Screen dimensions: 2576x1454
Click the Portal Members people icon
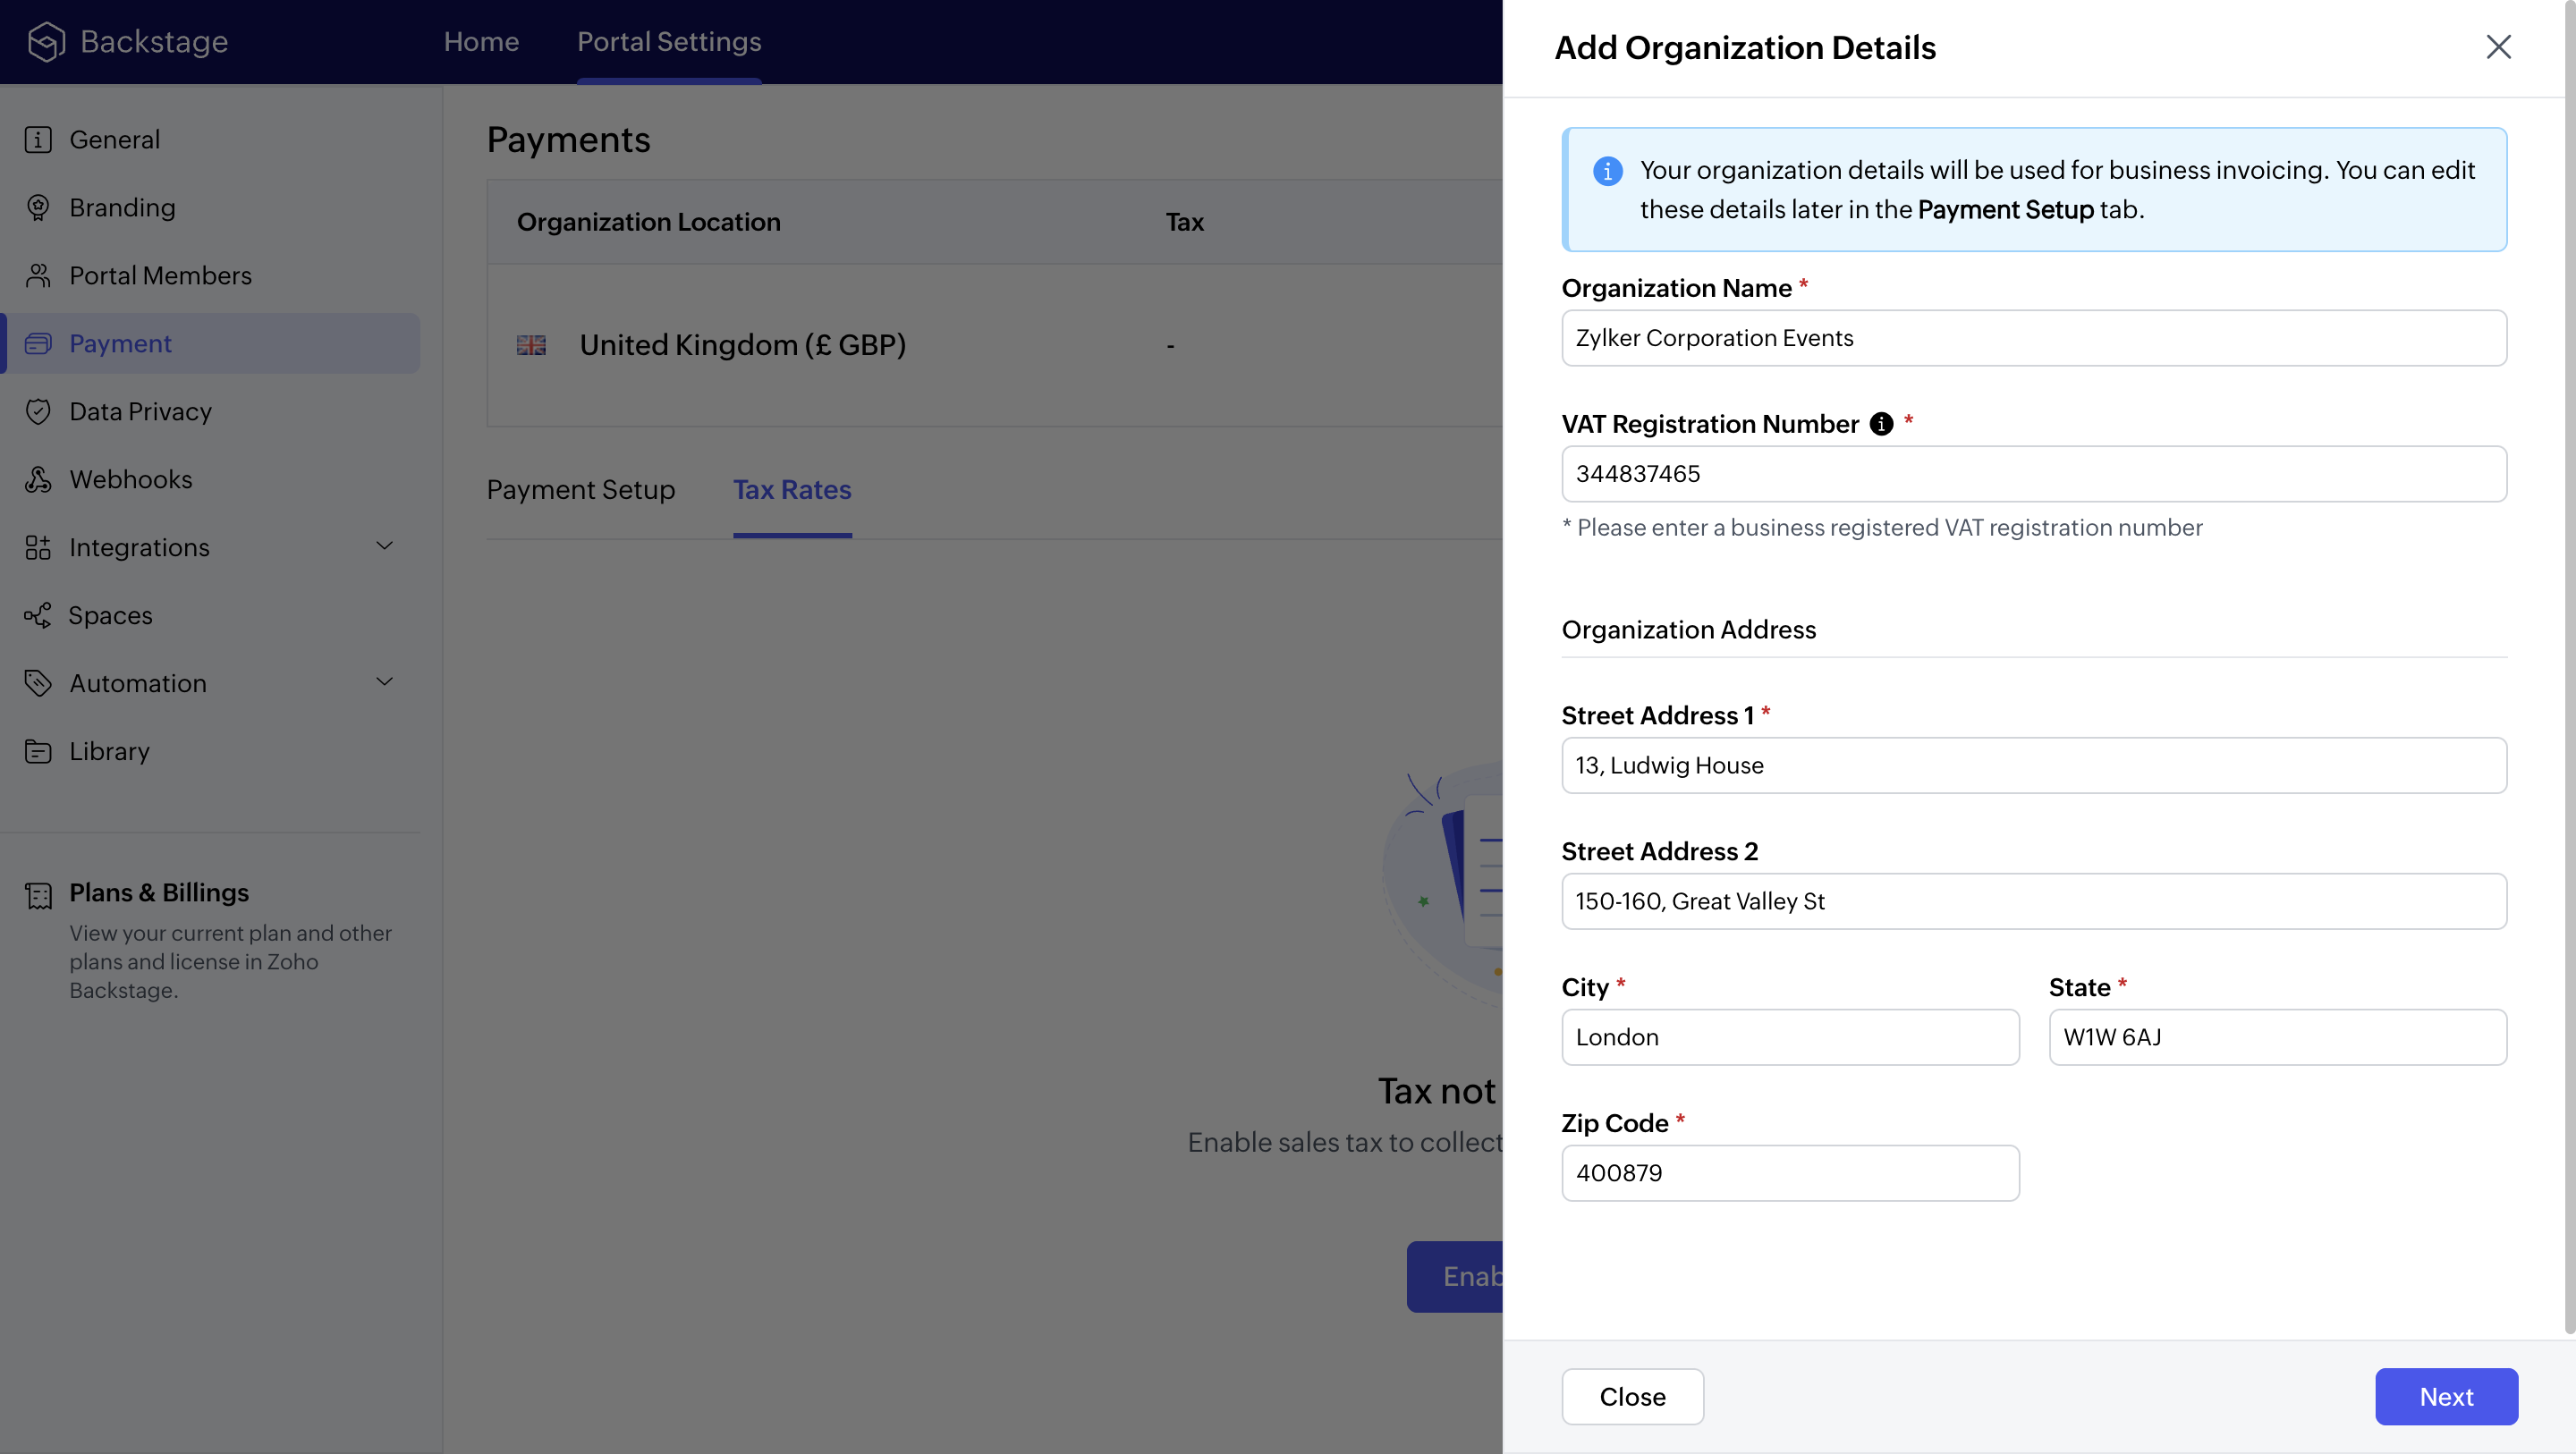pyautogui.click(x=38, y=275)
